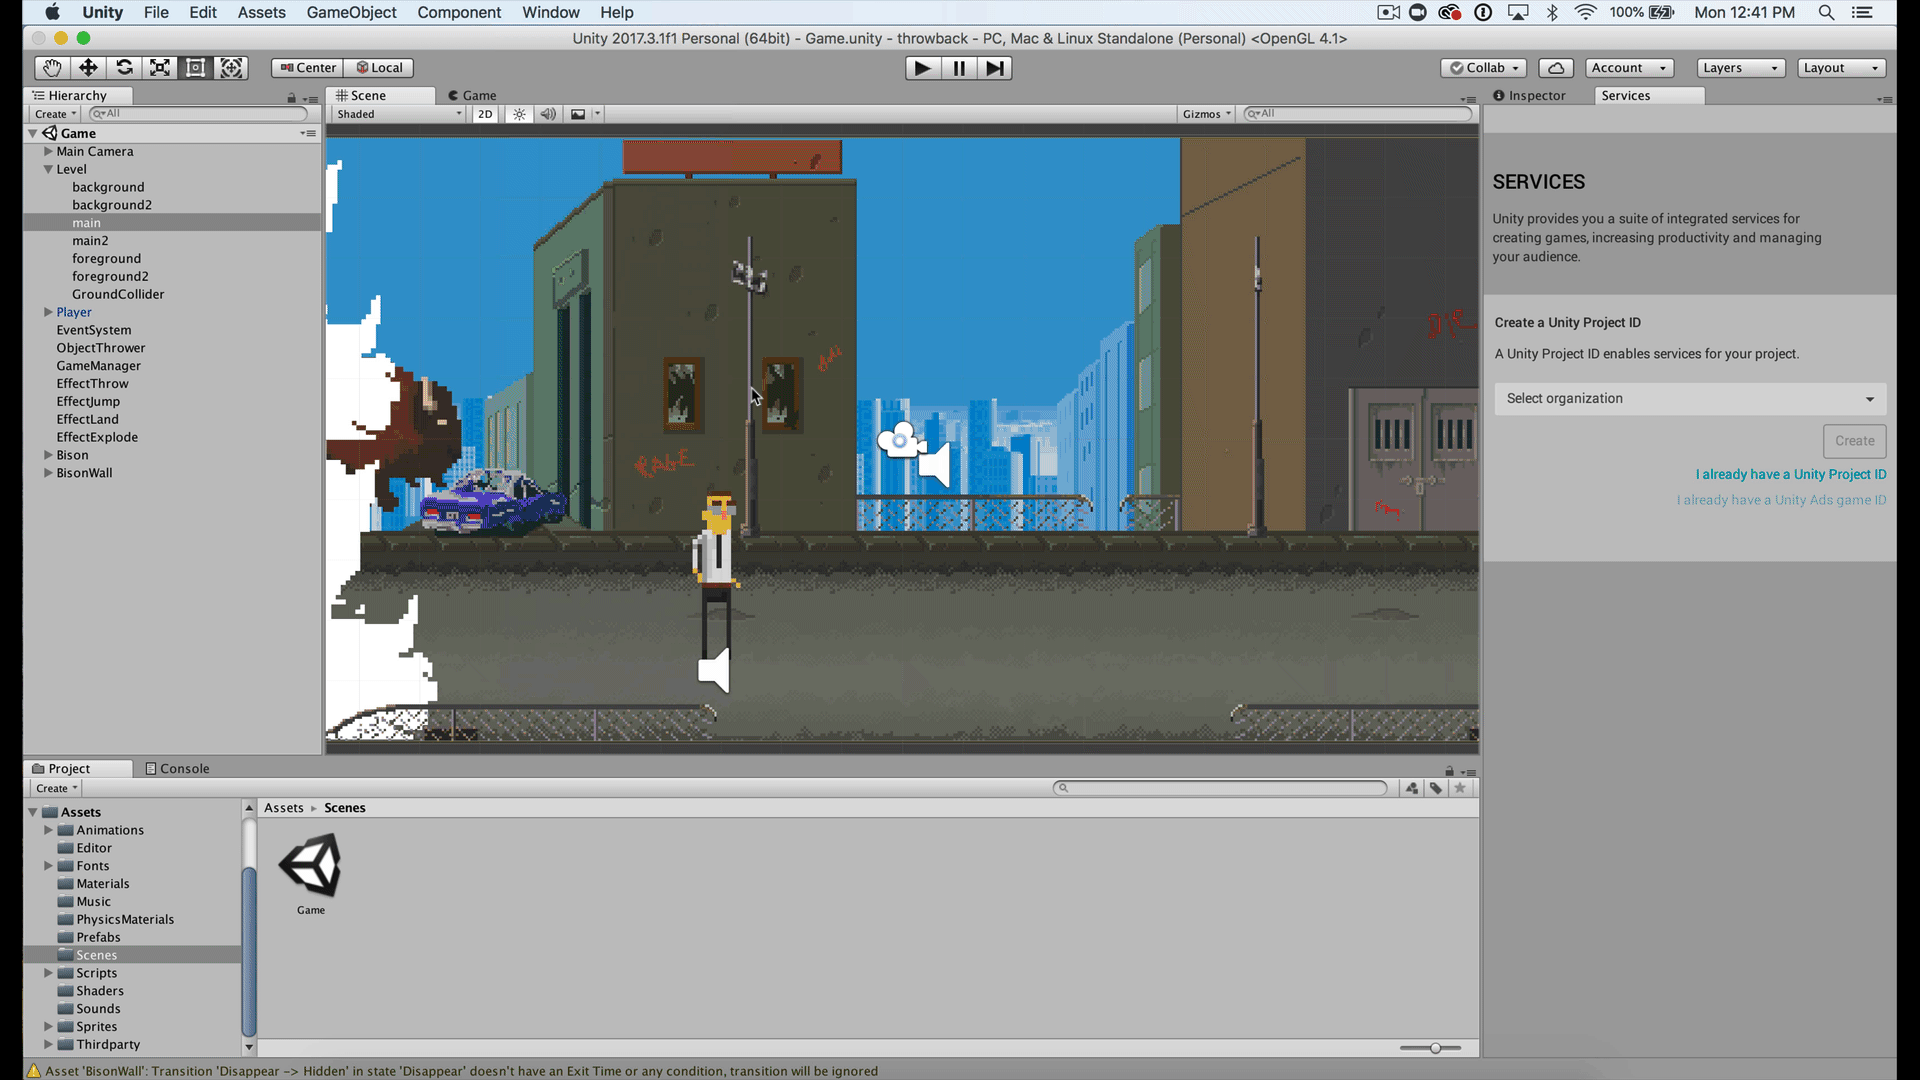Switch handle position from Center to Pivot
Viewport: 1920px width, 1080px height.
click(307, 67)
